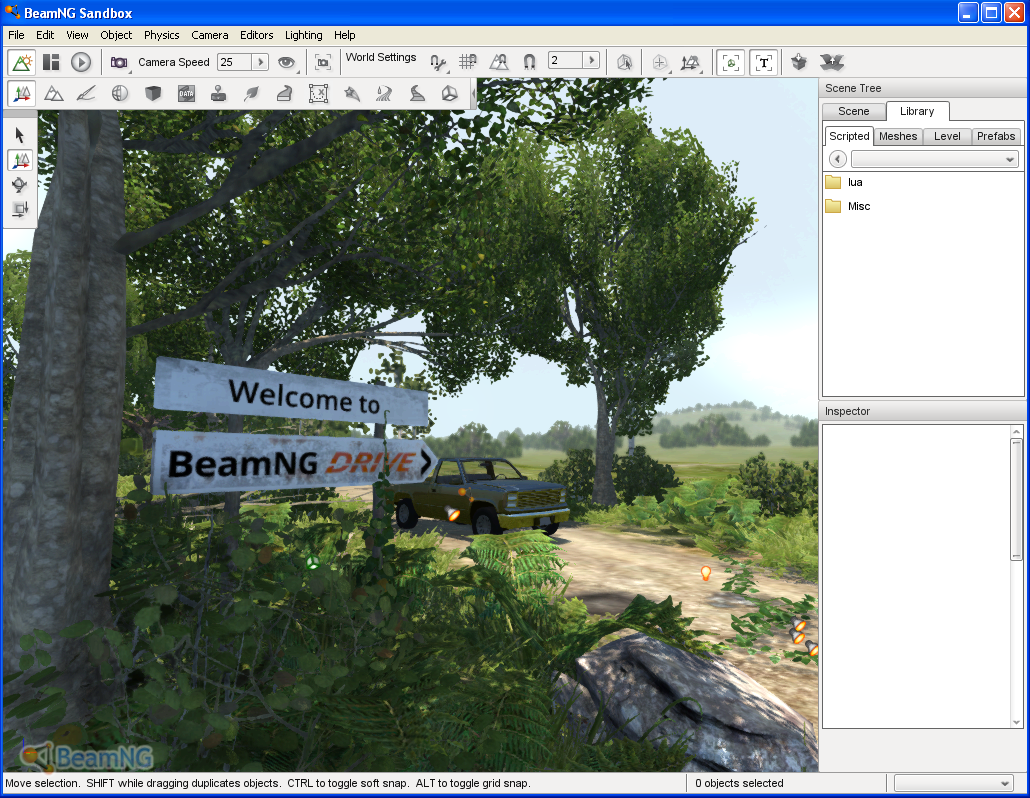Screen dimensions: 1030x798
Task: Open the Lighting menu
Action: [303, 35]
